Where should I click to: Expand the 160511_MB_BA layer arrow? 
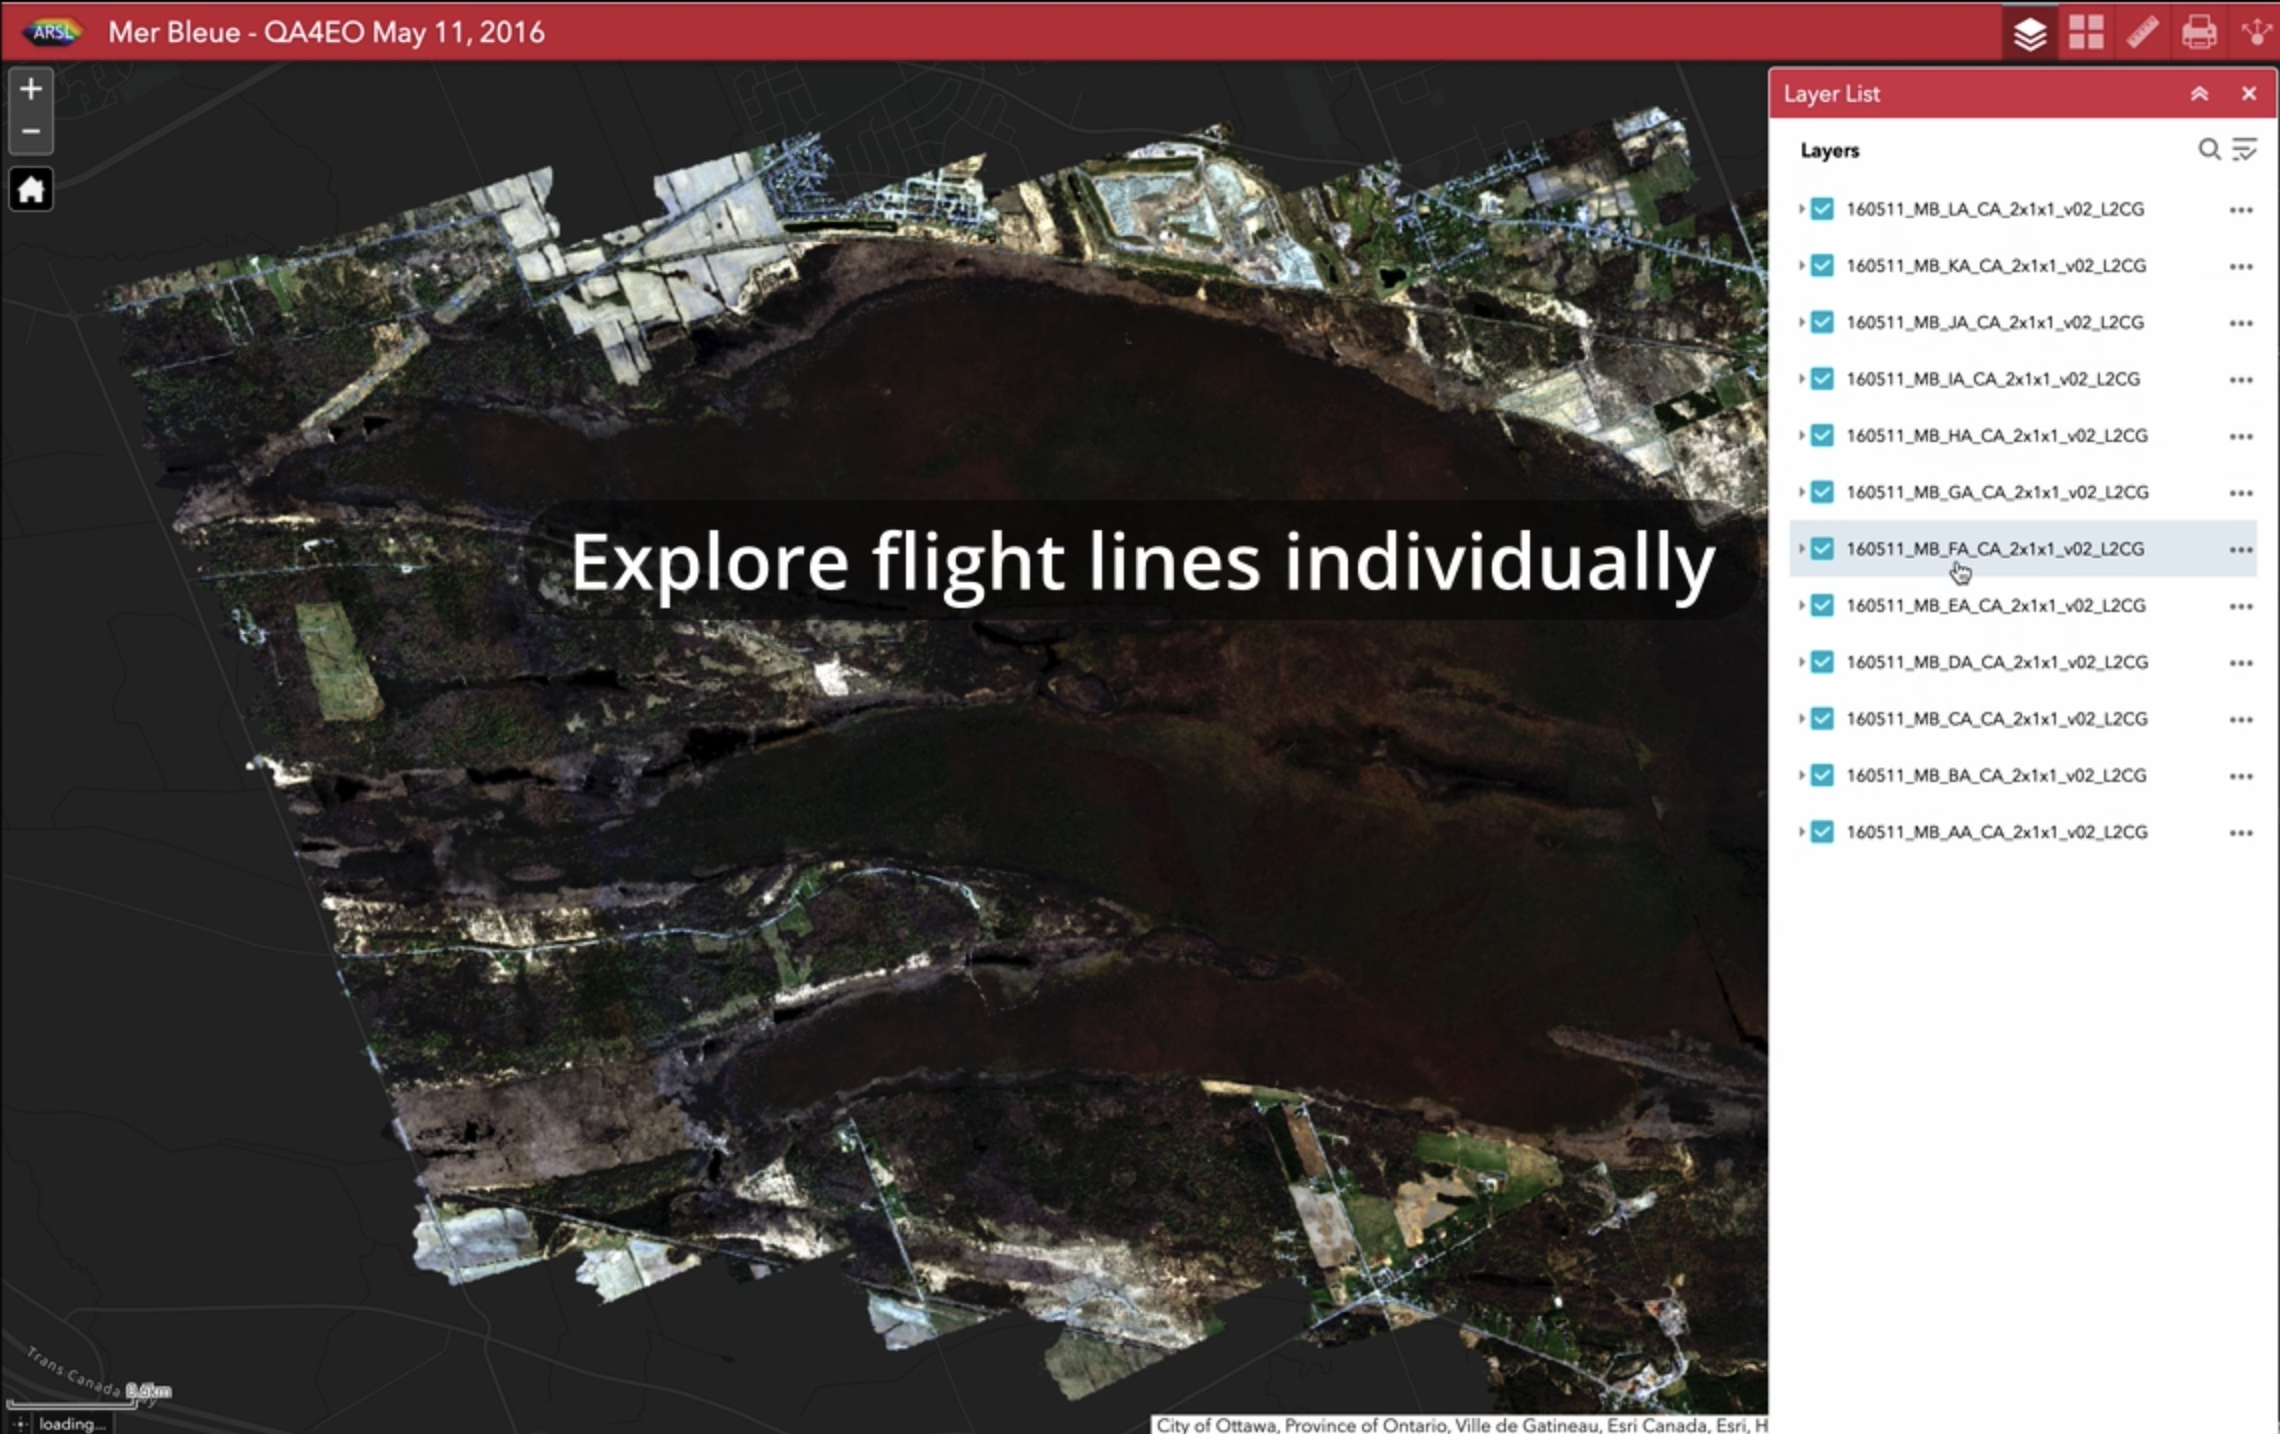[1801, 776]
